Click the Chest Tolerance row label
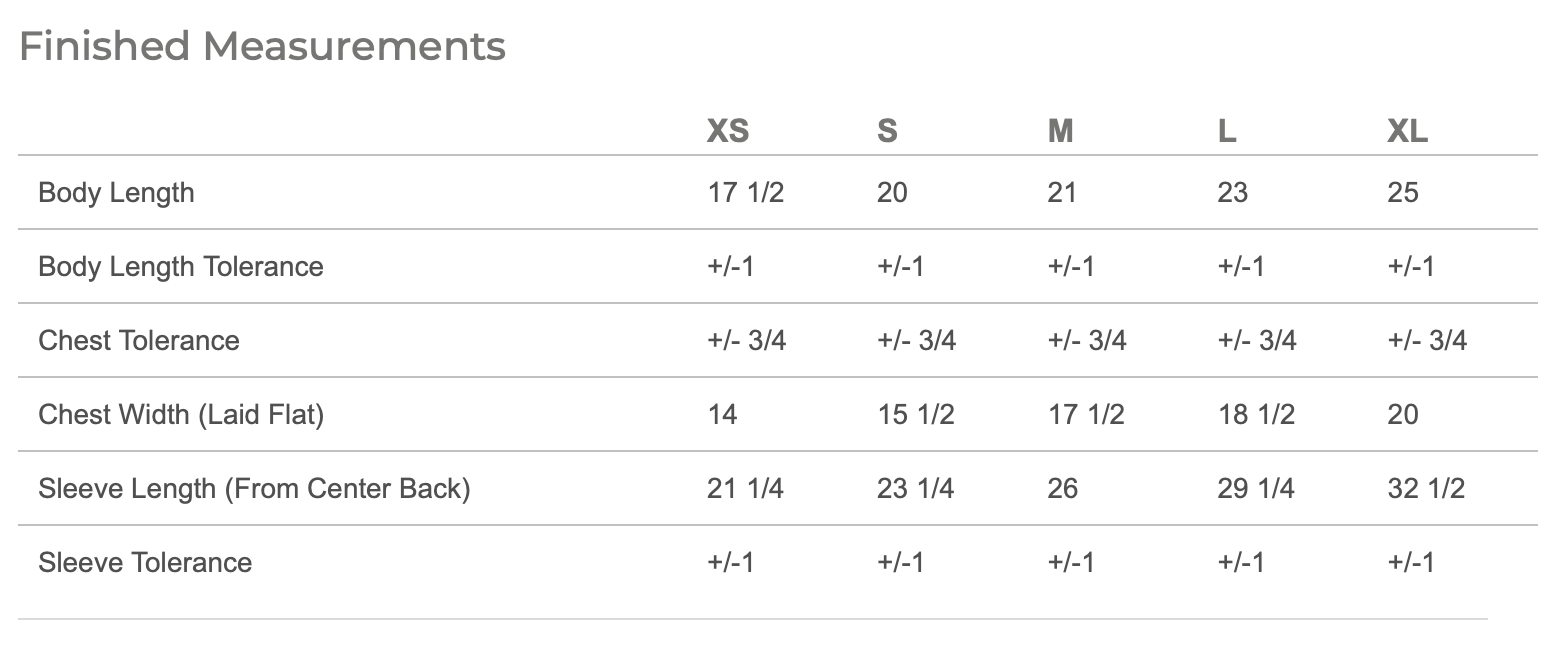The image size is (1552, 668). pos(139,340)
